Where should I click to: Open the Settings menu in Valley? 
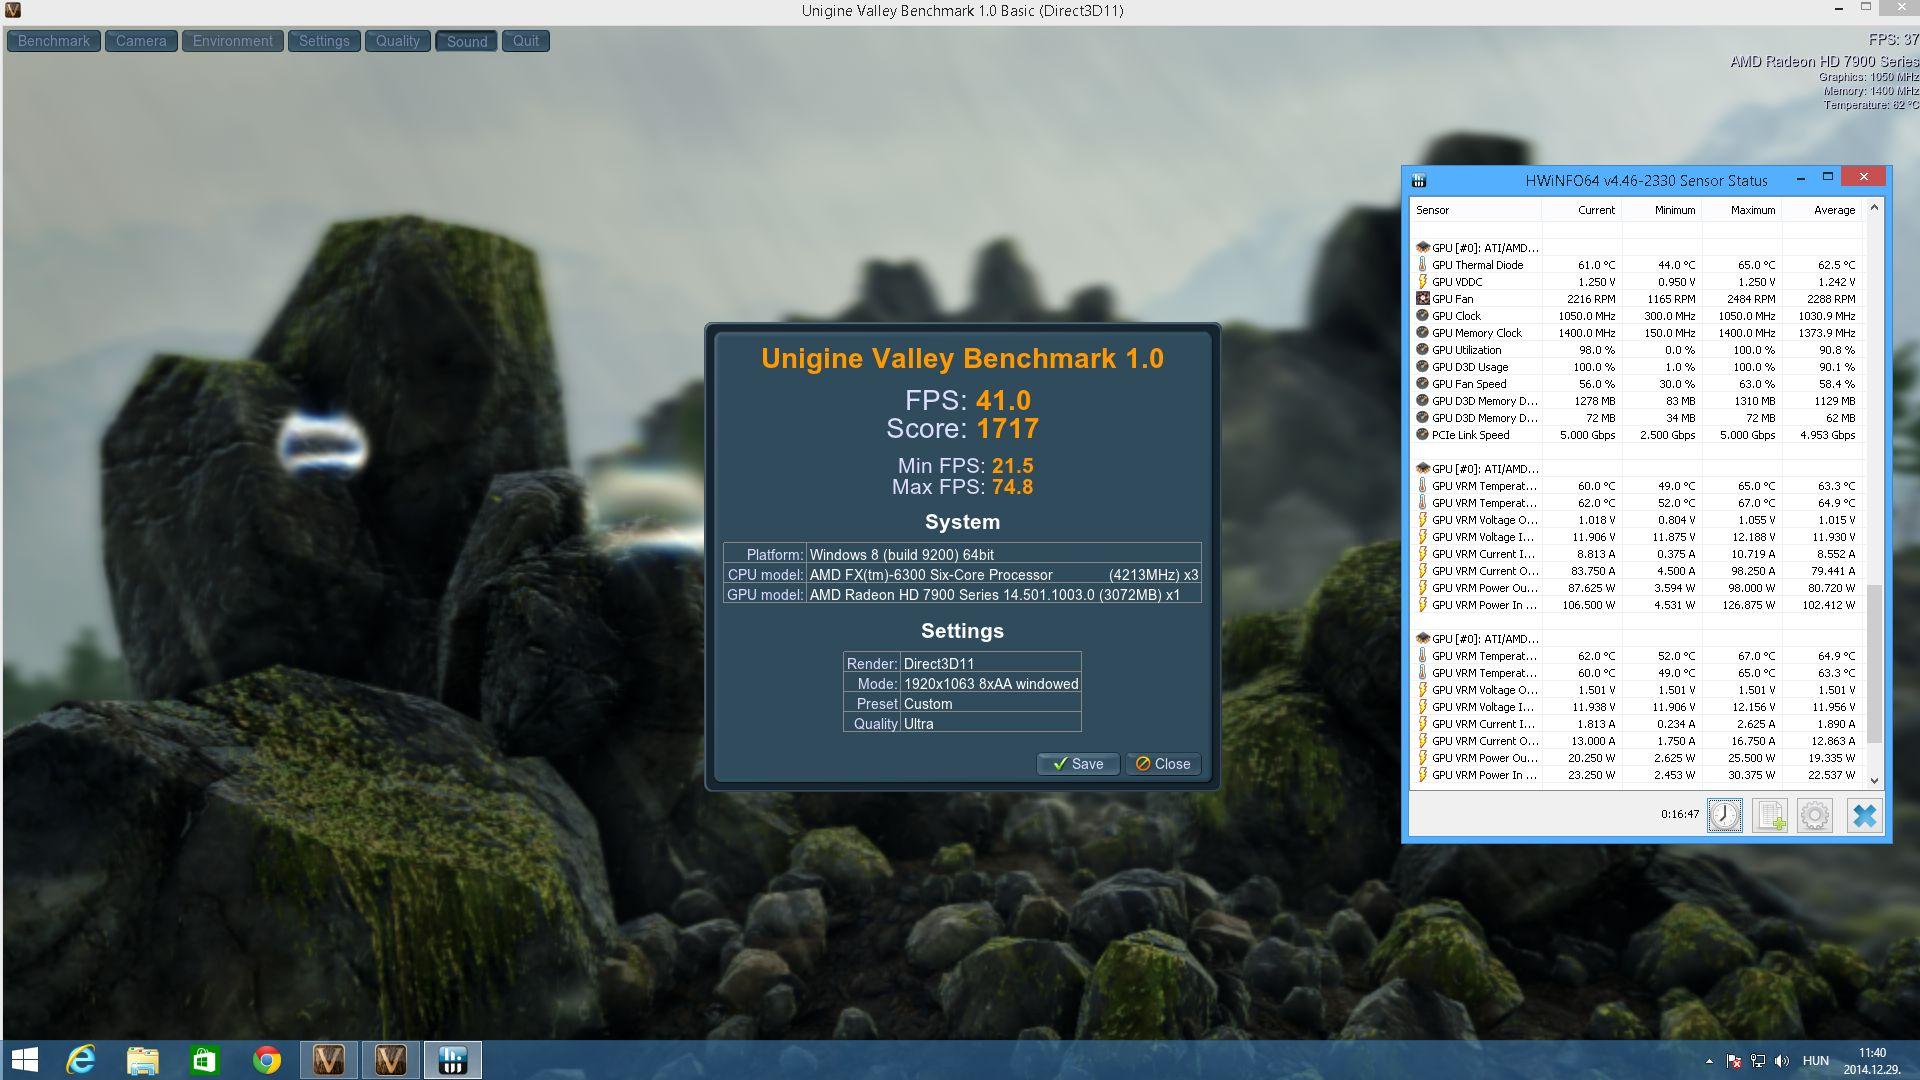[x=324, y=41]
